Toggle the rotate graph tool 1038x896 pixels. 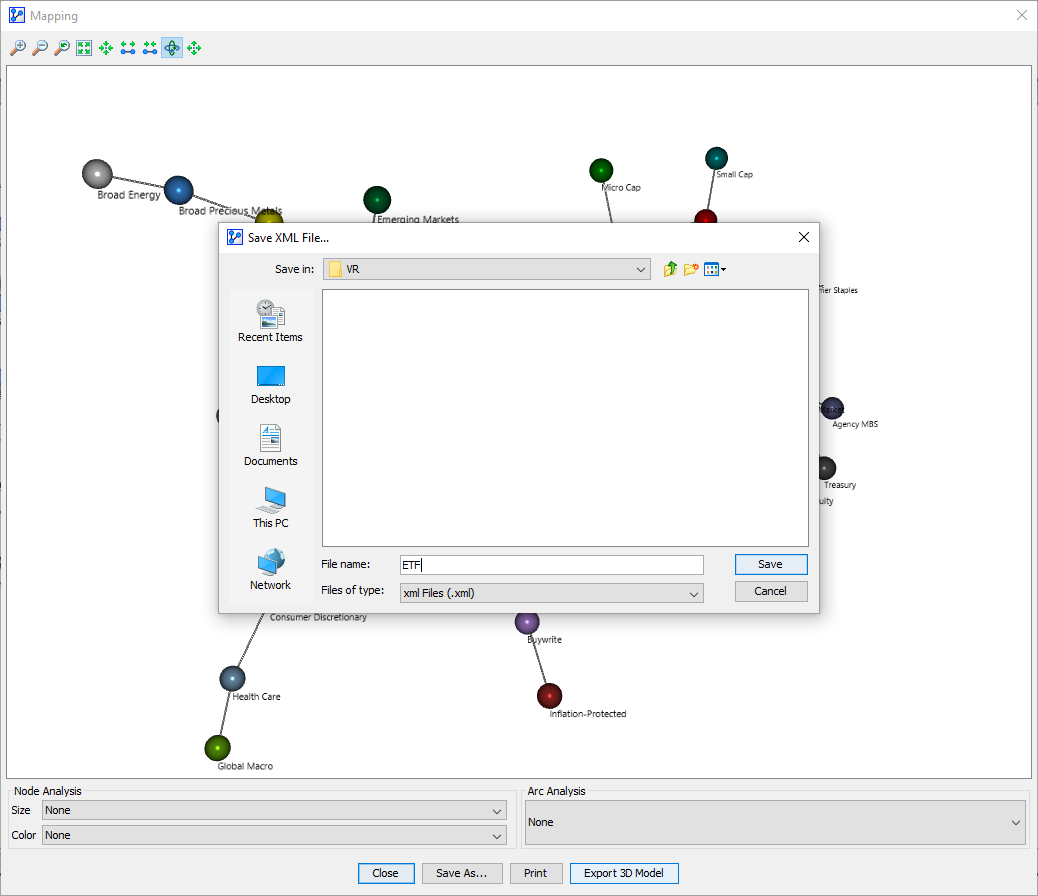[172, 48]
